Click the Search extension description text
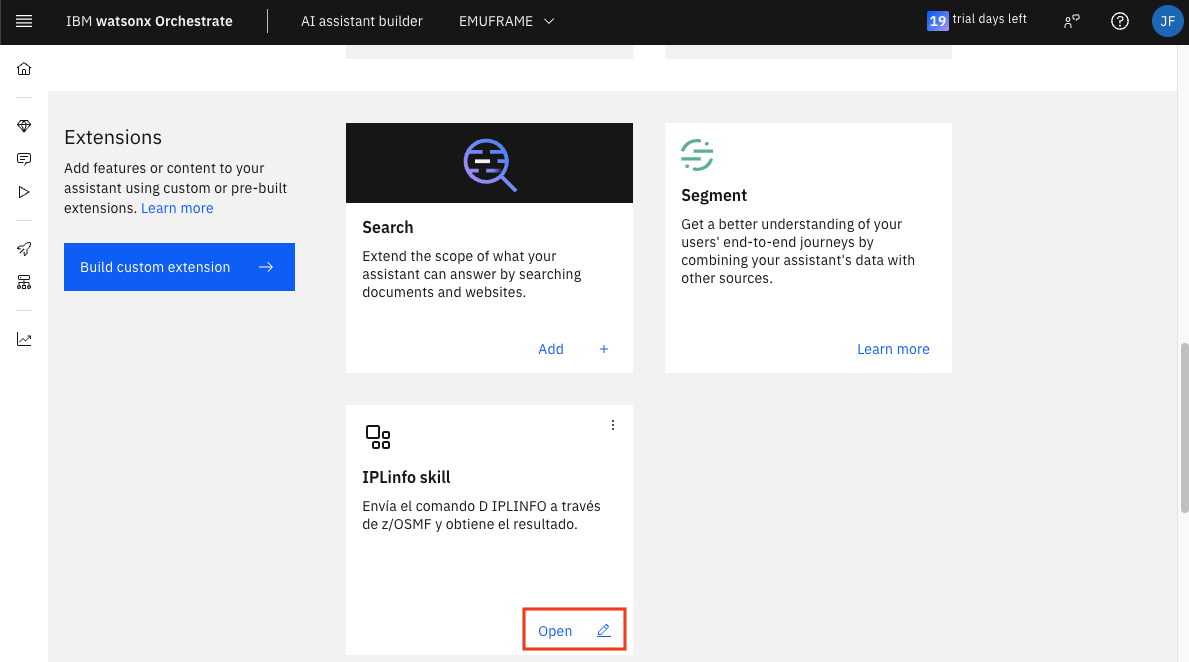Image resolution: width=1189 pixels, height=662 pixels. [472, 275]
